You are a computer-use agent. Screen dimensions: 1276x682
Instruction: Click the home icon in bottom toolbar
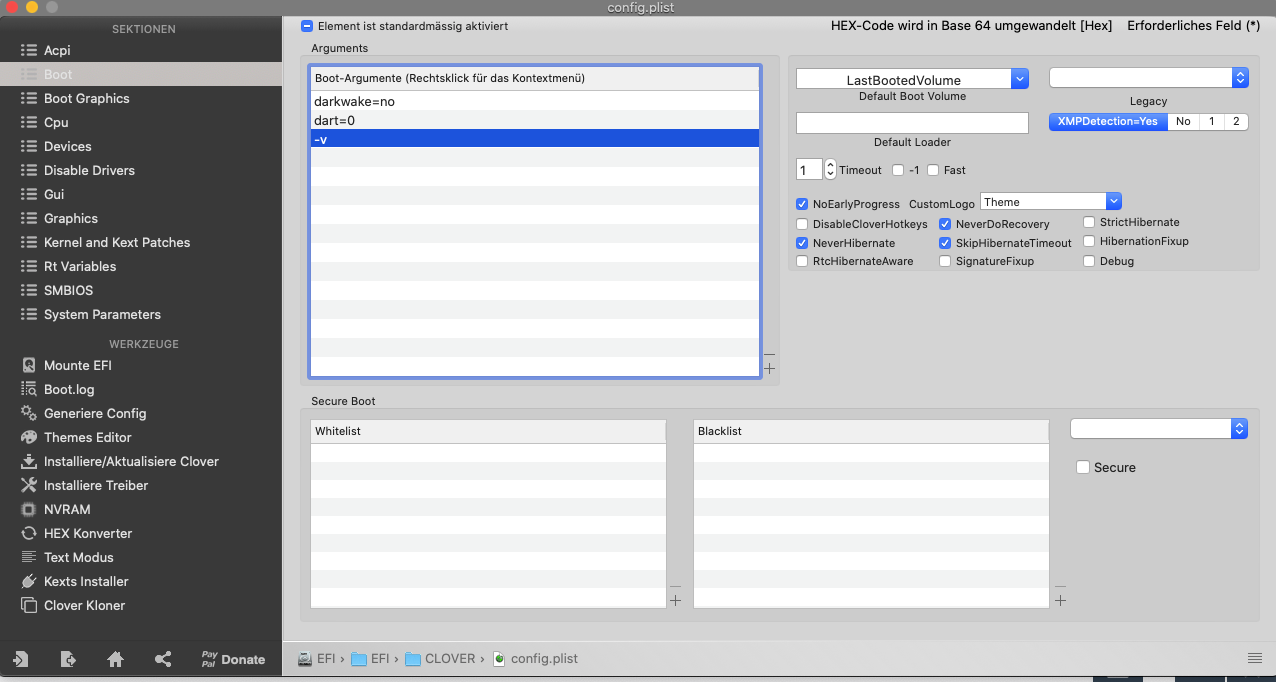(x=116, y=659)
